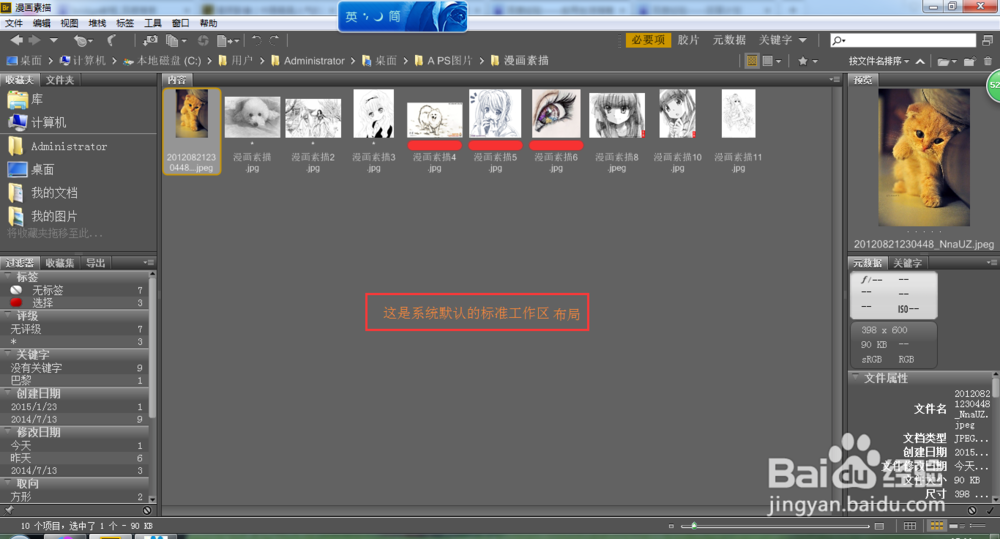Delete item with the trash icon
This screenshot has height=539, width=1000.
click(988, 61)
